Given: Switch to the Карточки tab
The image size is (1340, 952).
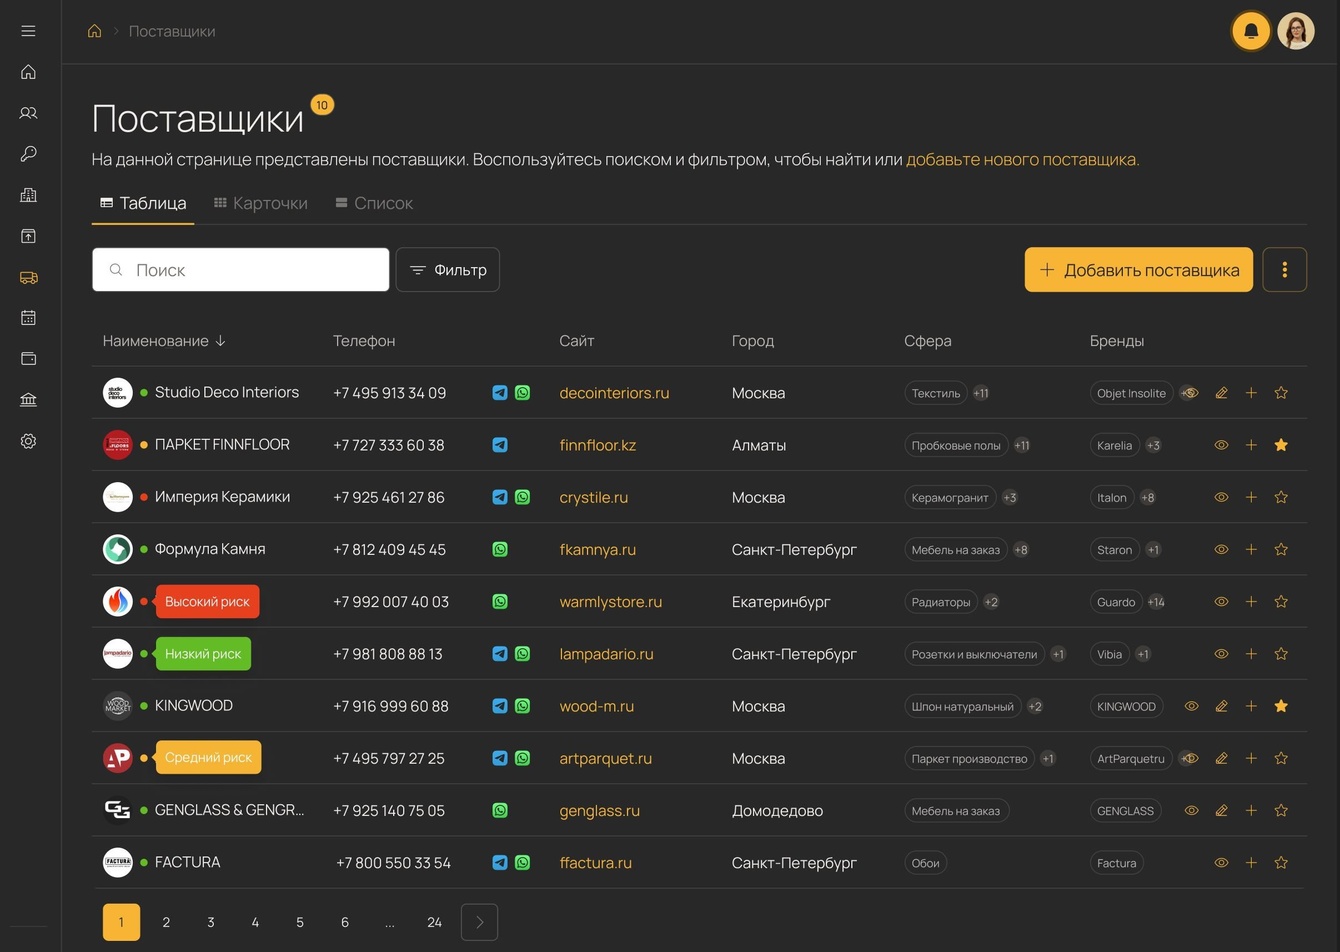Looking at the screenshot, I should coord(261,203).
